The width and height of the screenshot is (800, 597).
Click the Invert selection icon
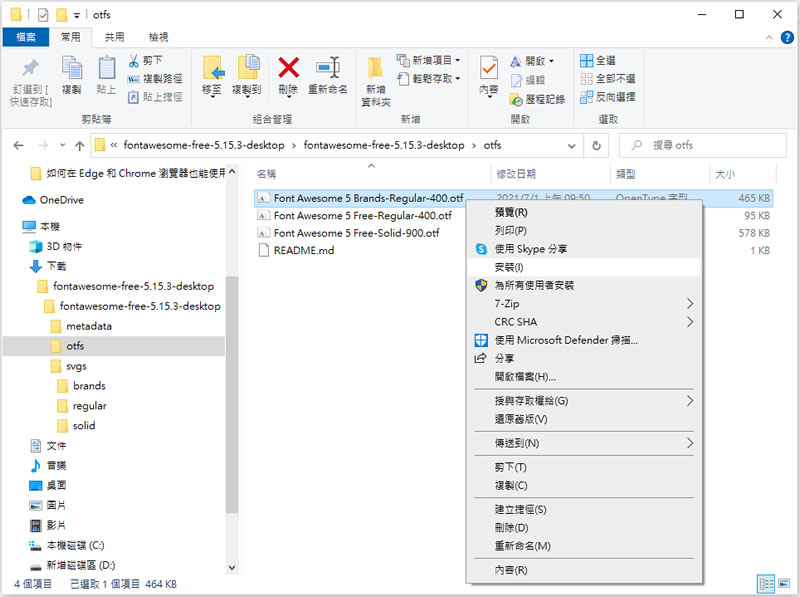click(587, 97)
